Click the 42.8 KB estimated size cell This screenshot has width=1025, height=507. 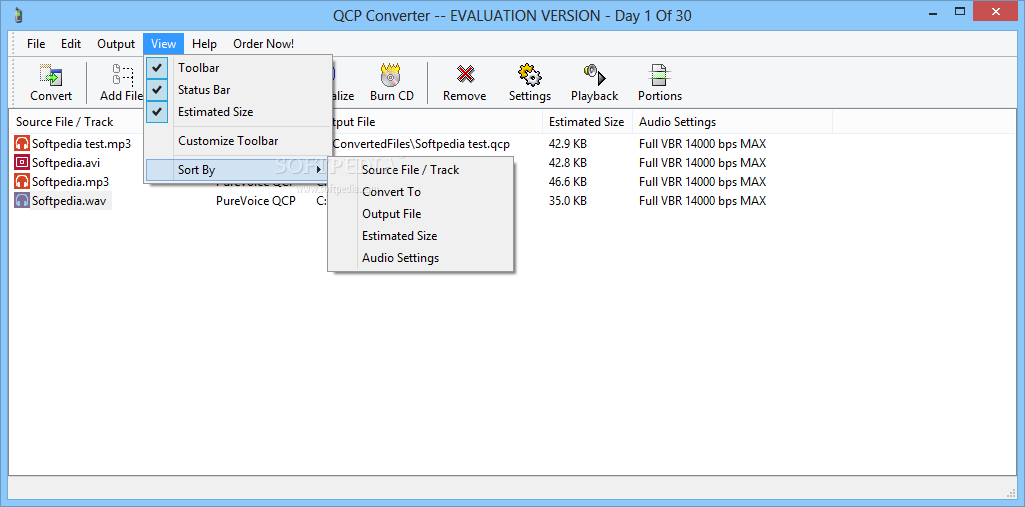click(x=567, y=163)
